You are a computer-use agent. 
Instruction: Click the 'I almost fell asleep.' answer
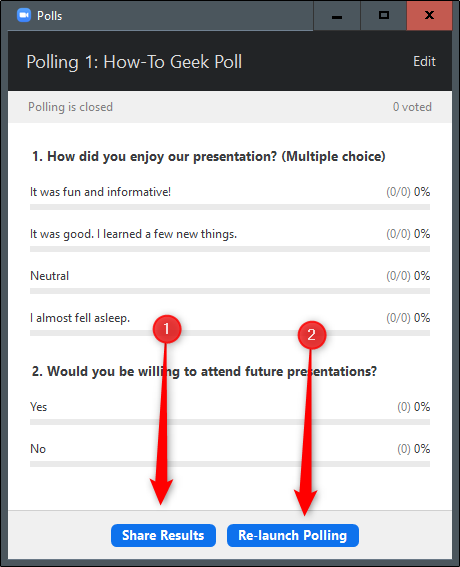pyautogui.click(x=80, y=318)
